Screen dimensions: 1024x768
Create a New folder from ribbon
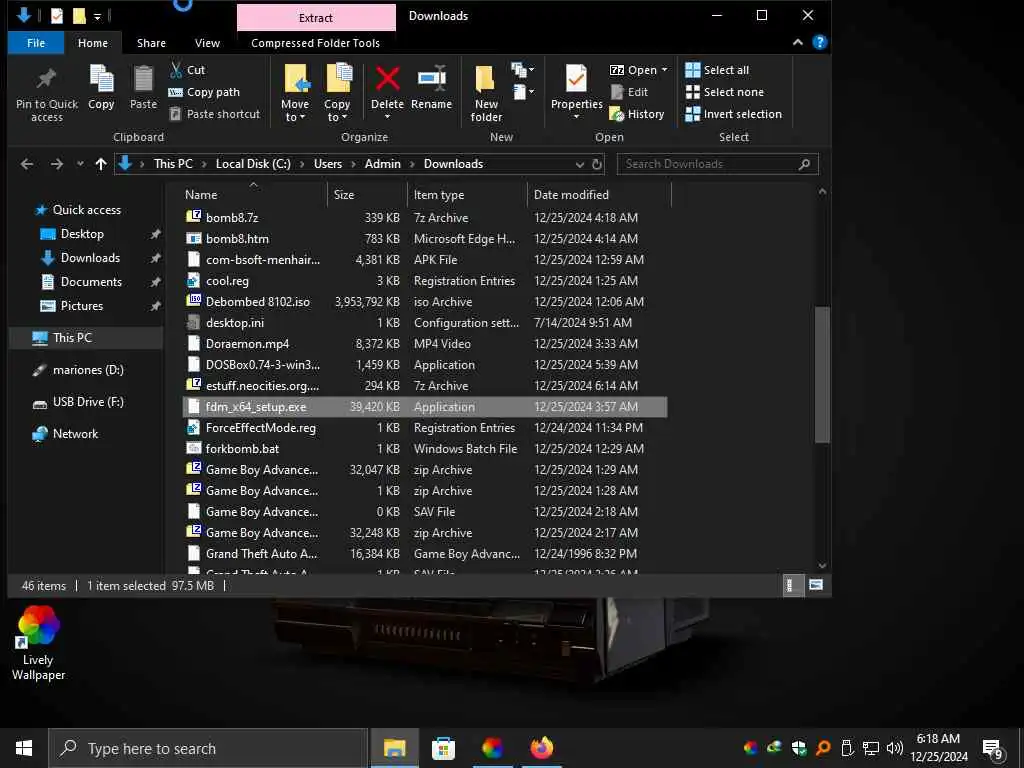click(x=486, y=94)
